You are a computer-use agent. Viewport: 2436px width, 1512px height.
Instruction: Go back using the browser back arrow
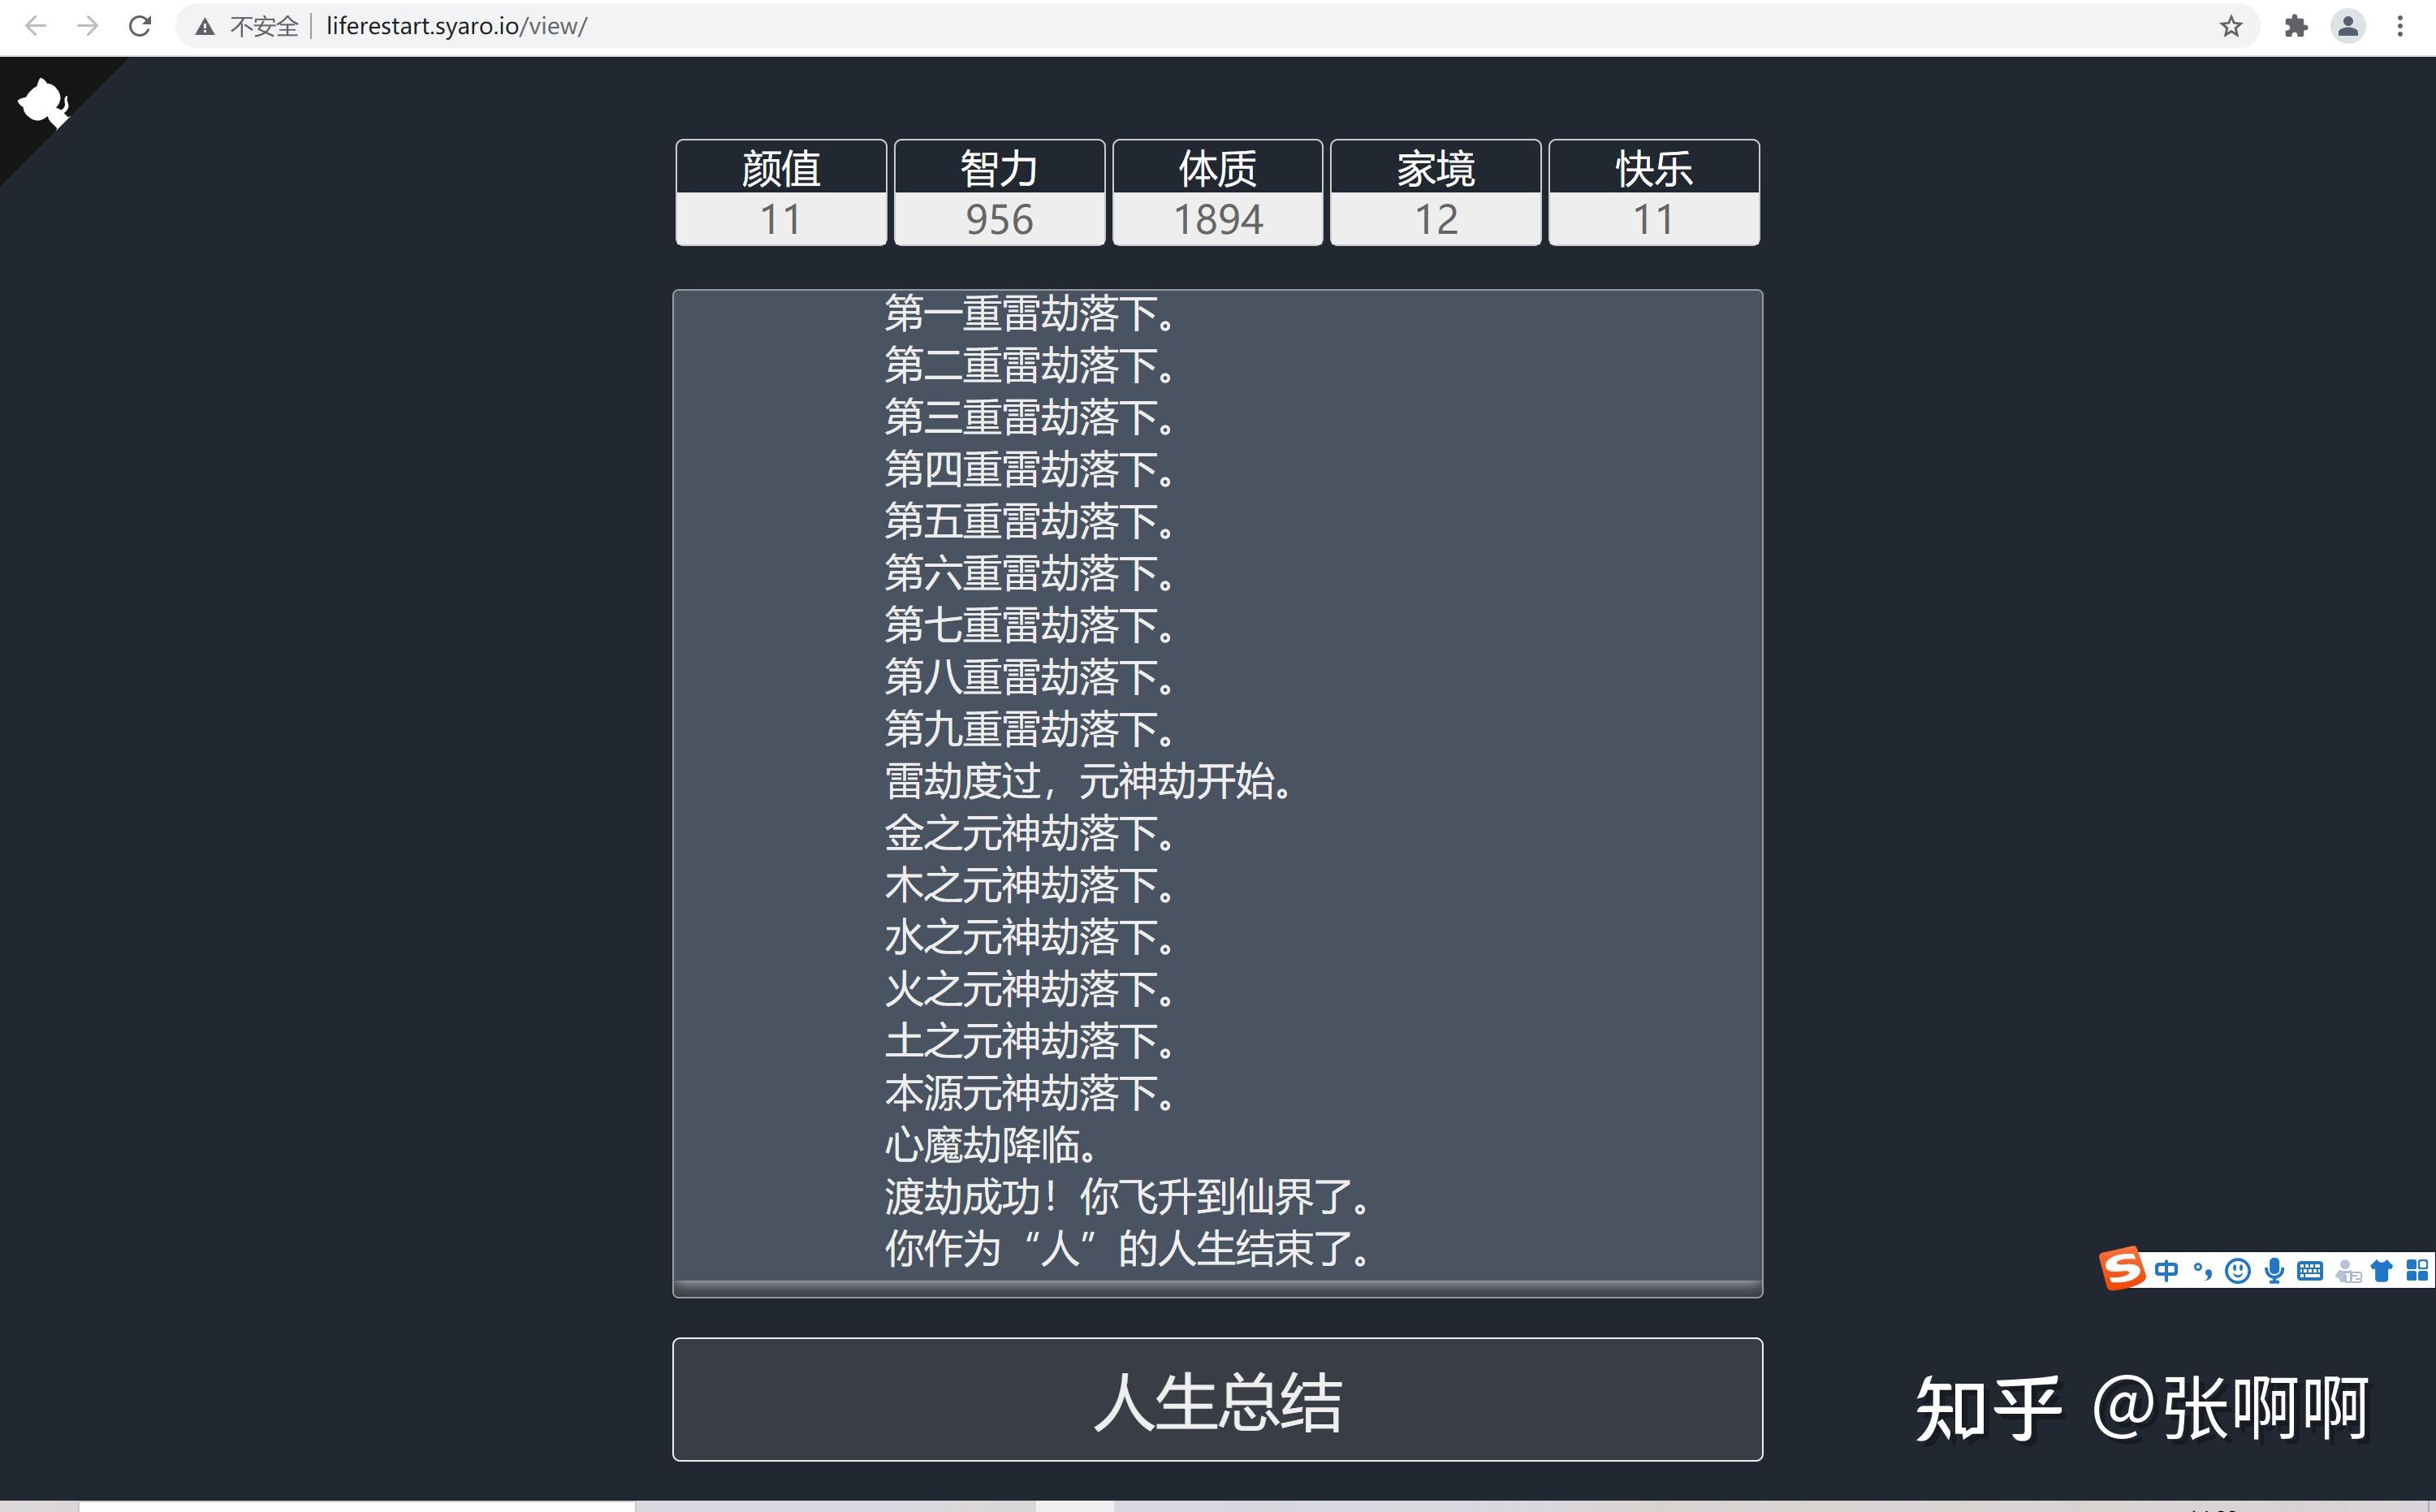(x=36, y=26)
